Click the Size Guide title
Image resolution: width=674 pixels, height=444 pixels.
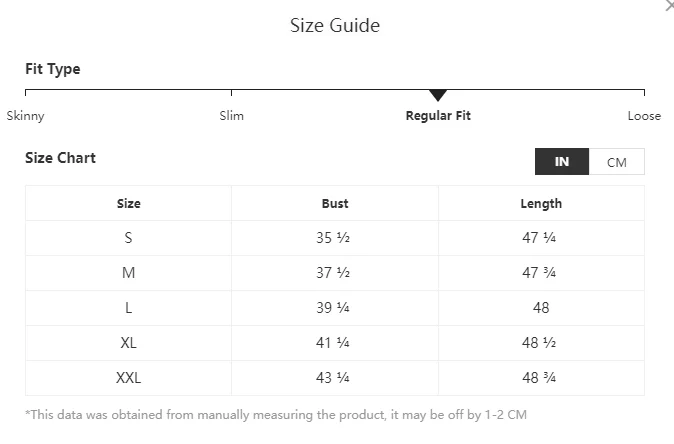point(335,25)
